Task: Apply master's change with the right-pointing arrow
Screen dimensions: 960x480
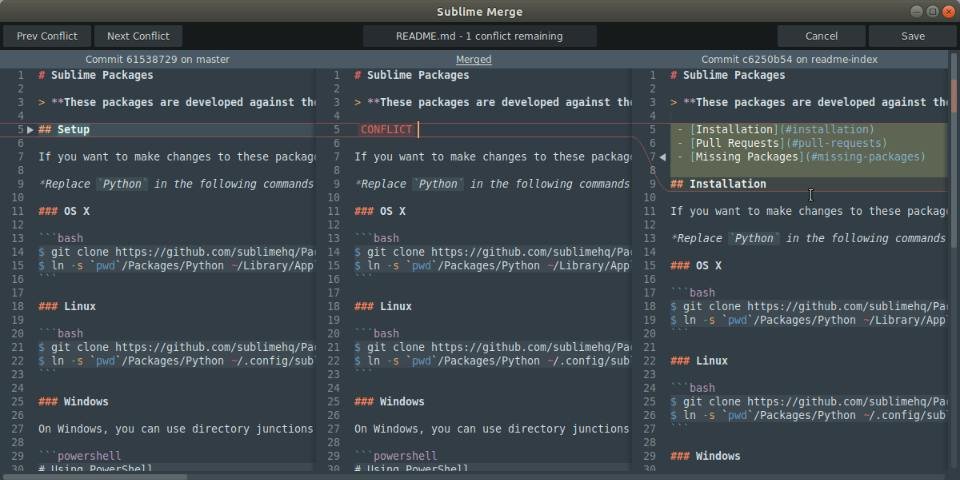Action: [x=30, y=130]
